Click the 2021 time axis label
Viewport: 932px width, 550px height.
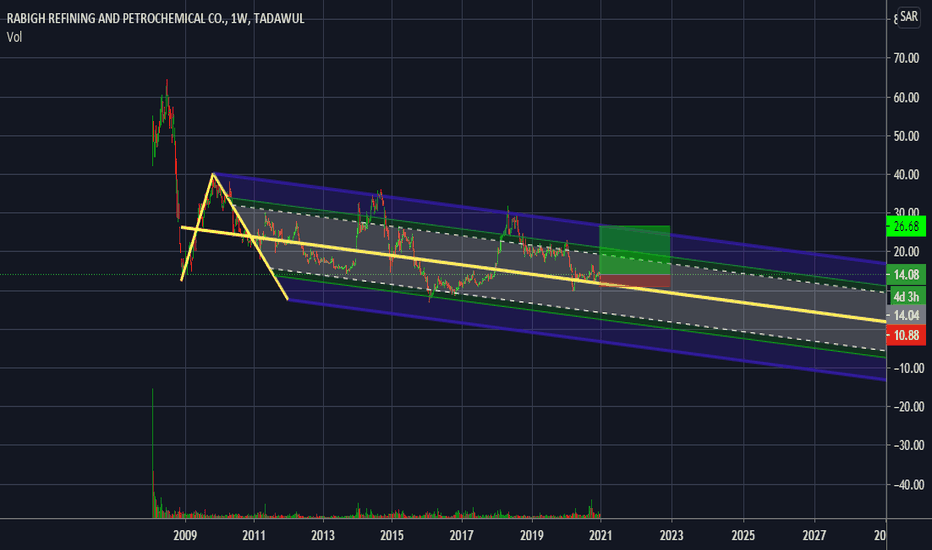[600, 536]
